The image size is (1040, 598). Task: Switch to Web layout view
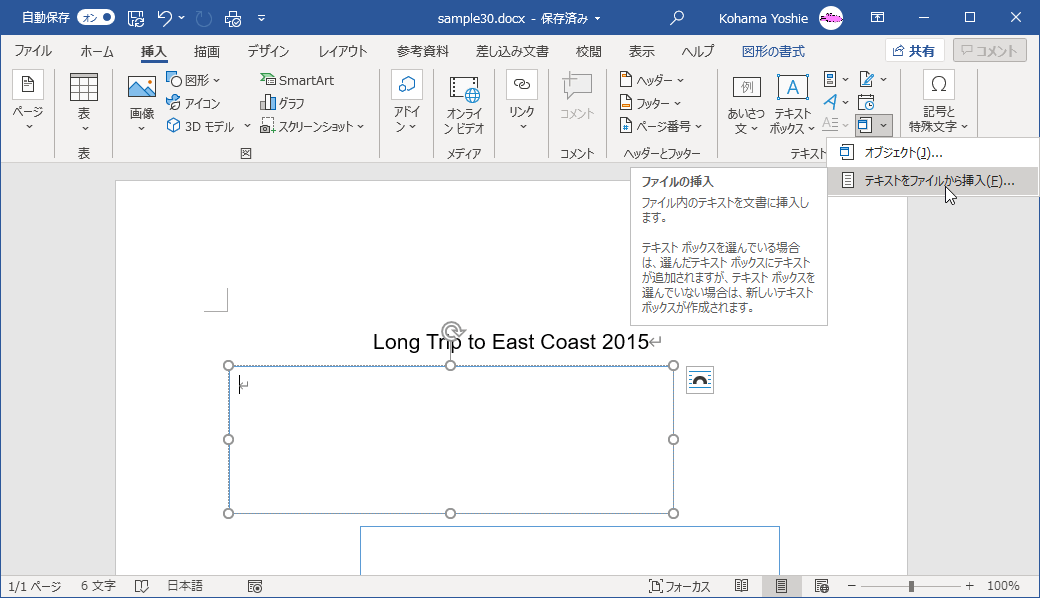coord(822,585)
